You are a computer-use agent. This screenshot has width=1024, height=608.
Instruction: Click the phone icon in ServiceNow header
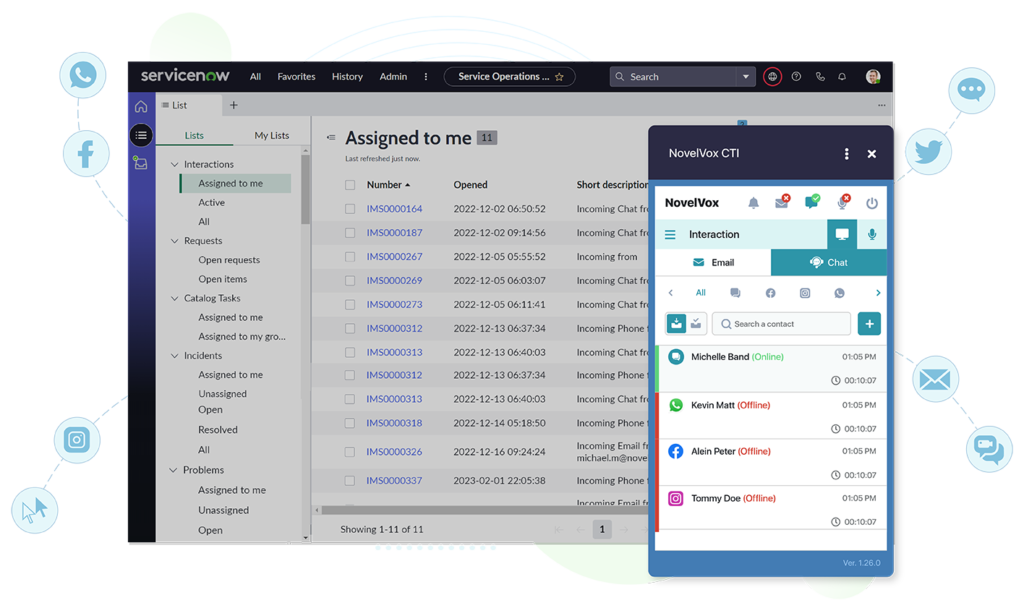pyautogui.click(x=820, y=77)
